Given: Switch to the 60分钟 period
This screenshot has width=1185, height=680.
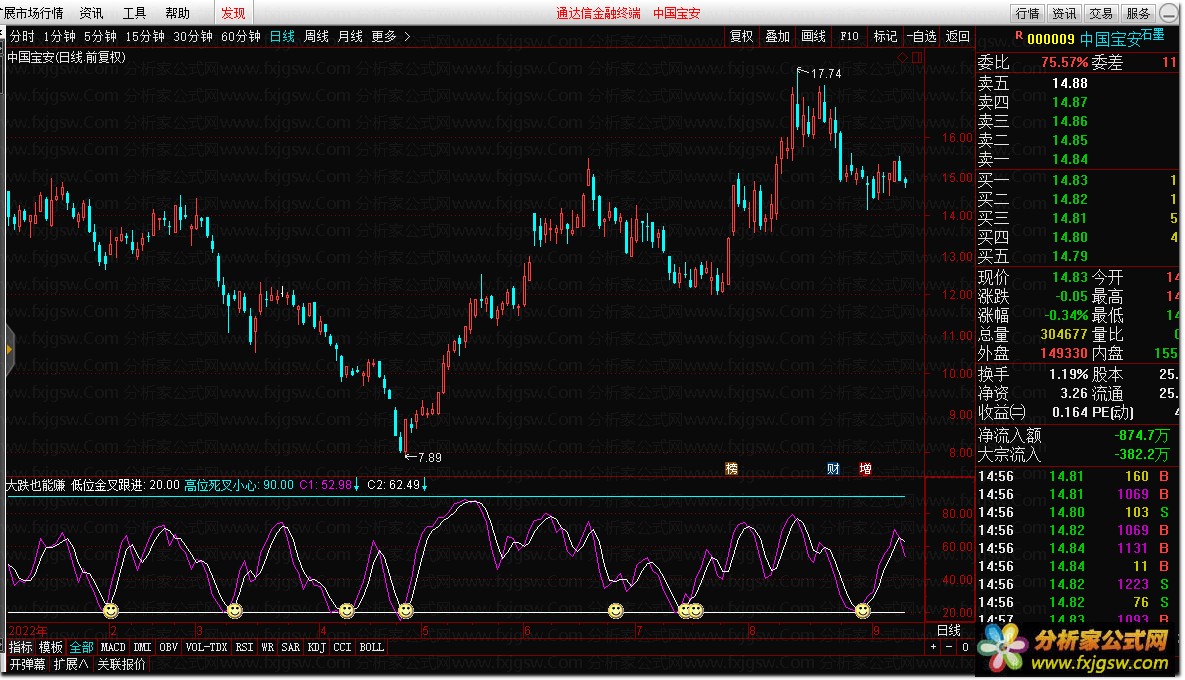Looking at the screenshot, I should pyautogui.click(x=240, y=36).
